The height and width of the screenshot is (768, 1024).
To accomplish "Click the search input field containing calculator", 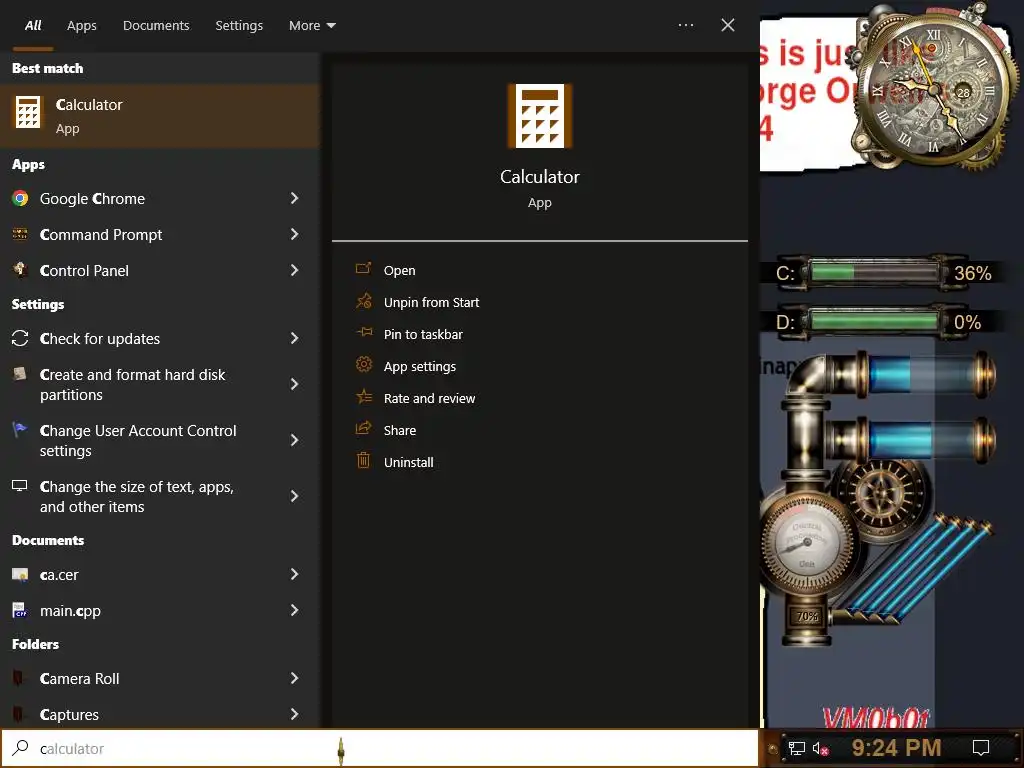I will [x=379, y=748].
